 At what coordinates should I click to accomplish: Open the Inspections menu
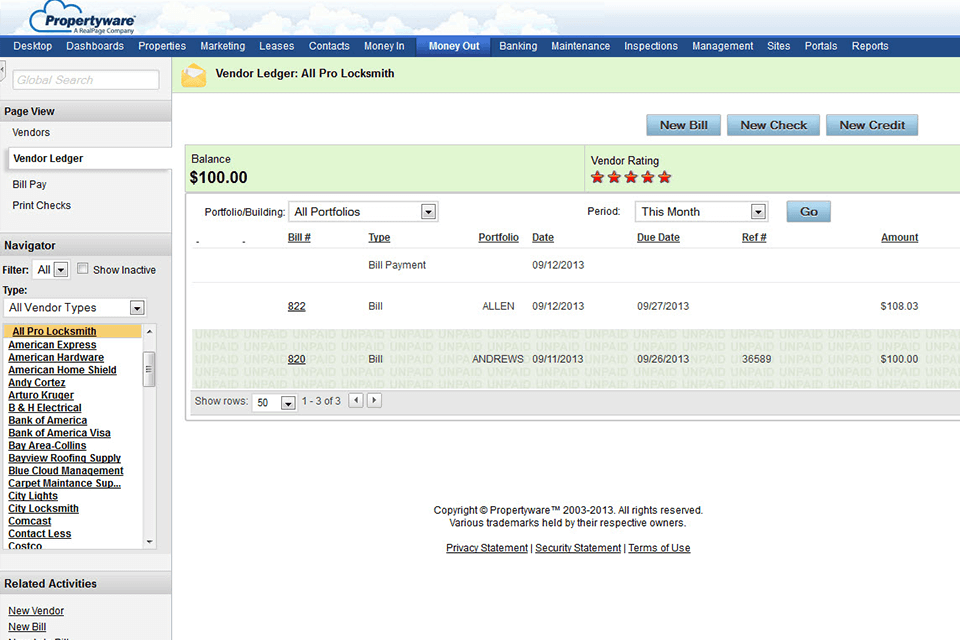651,46
